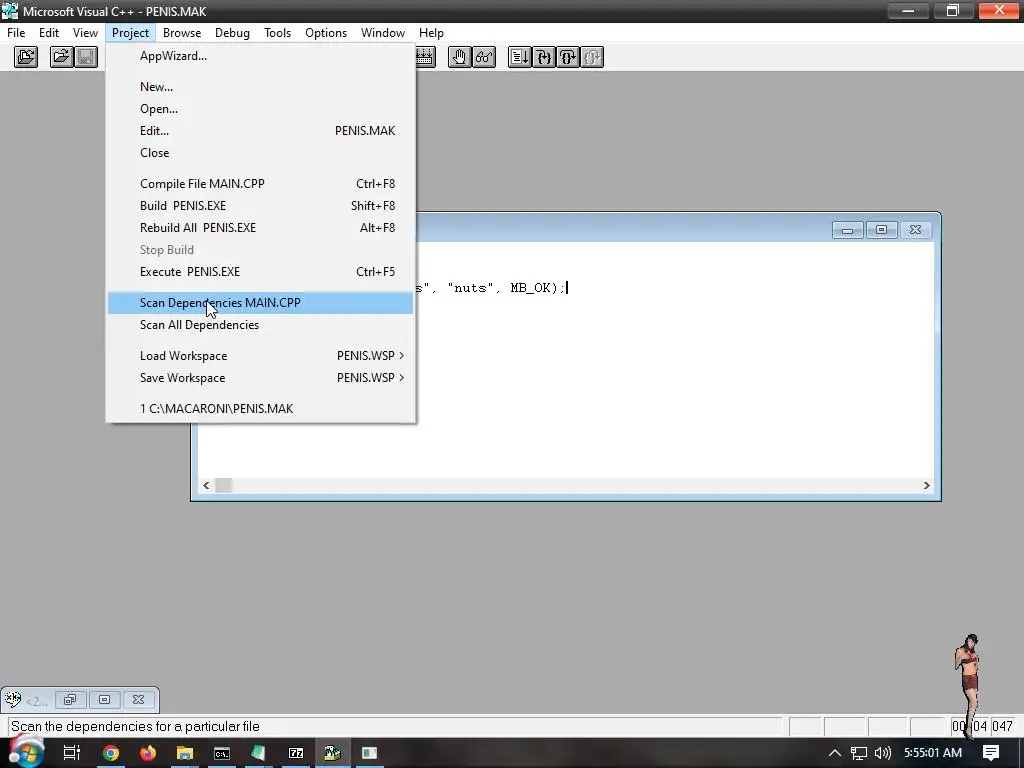Toggle breakpoint with the hand icon
The height and width of the screenshot is (768, 1024).
(460, 57)
